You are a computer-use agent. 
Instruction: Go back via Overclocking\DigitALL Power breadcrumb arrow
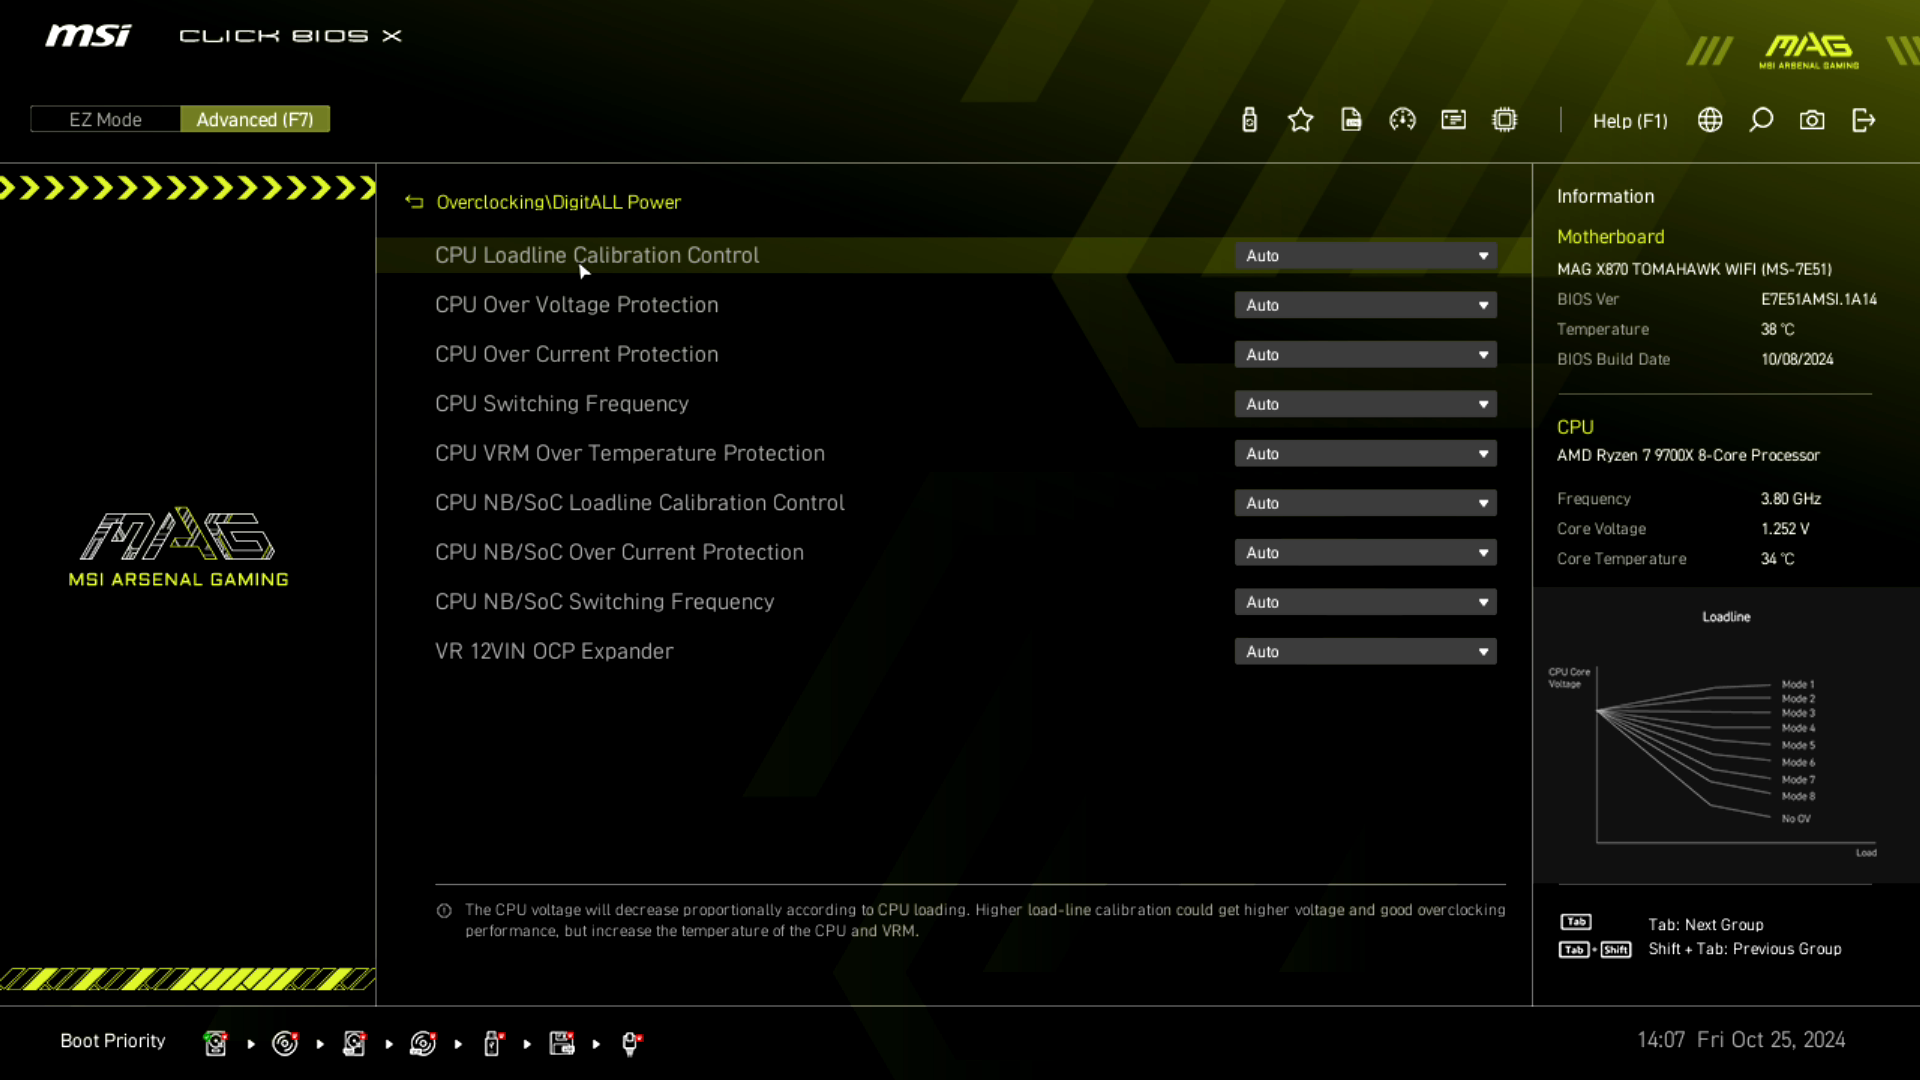414,202
